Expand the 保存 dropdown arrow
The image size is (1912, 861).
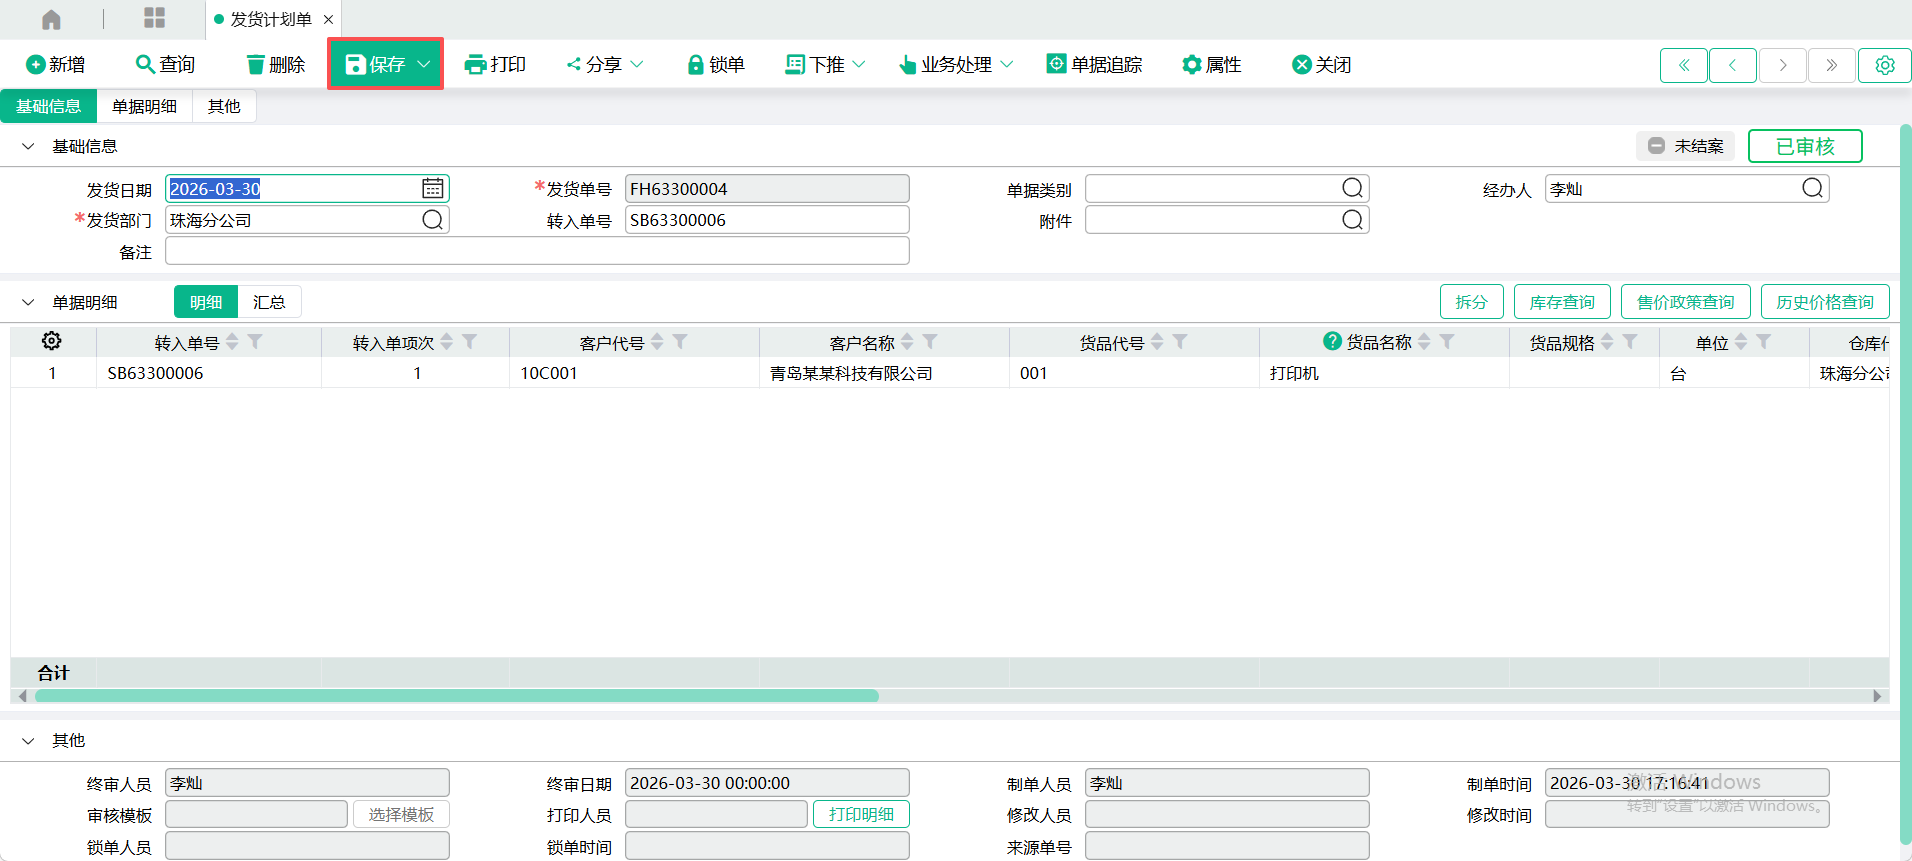(424, 65)
